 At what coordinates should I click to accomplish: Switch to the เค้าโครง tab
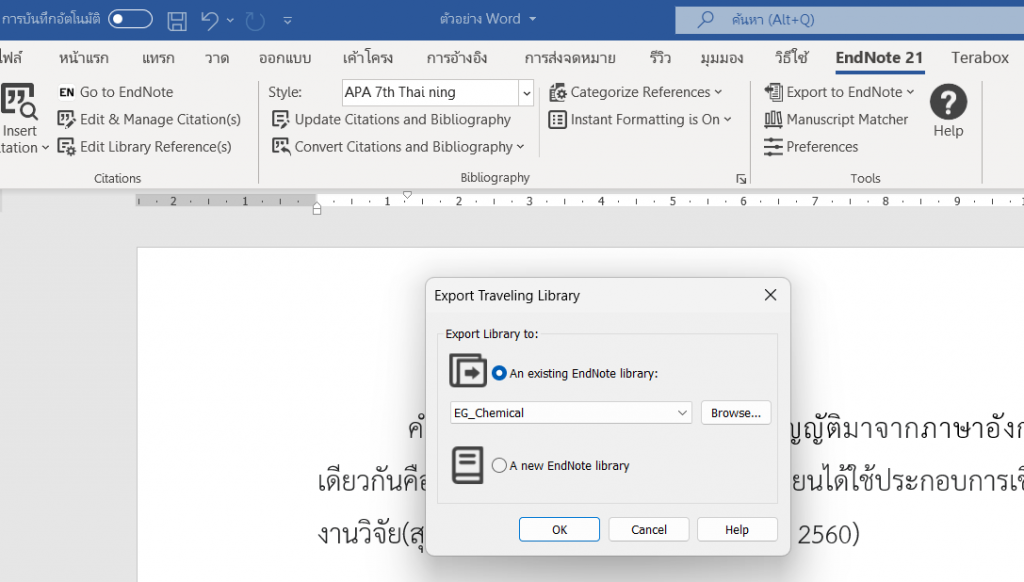pos(368,58)
